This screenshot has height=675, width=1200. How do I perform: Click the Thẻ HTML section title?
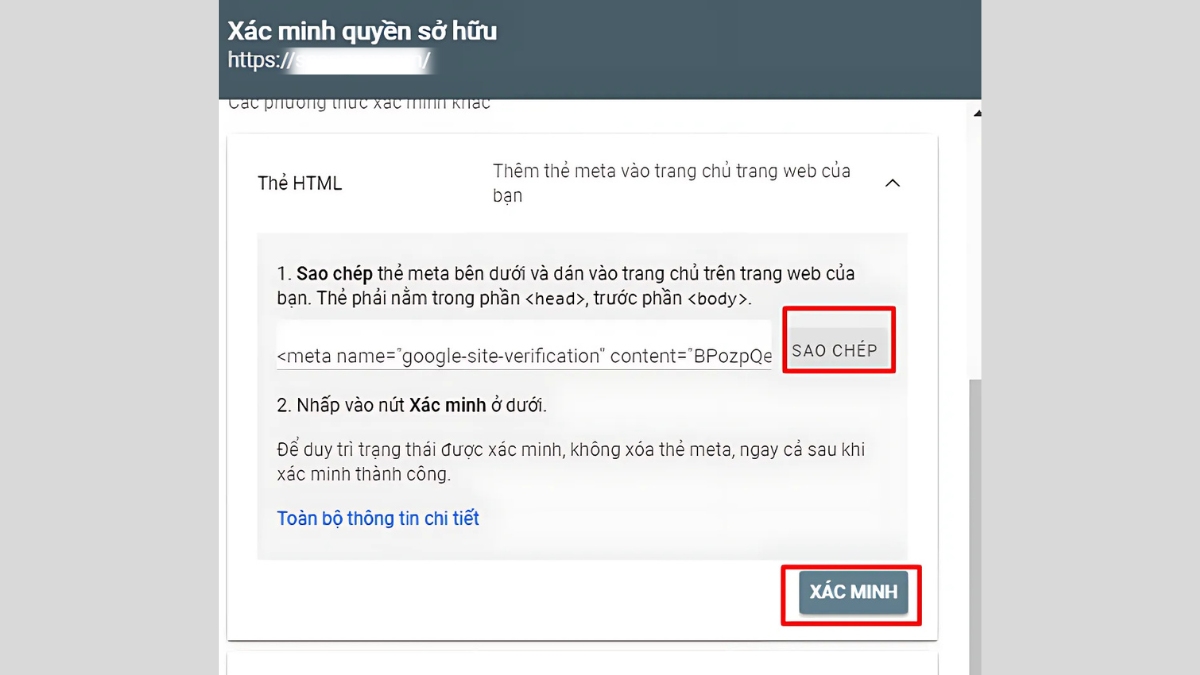pos(300,183)
